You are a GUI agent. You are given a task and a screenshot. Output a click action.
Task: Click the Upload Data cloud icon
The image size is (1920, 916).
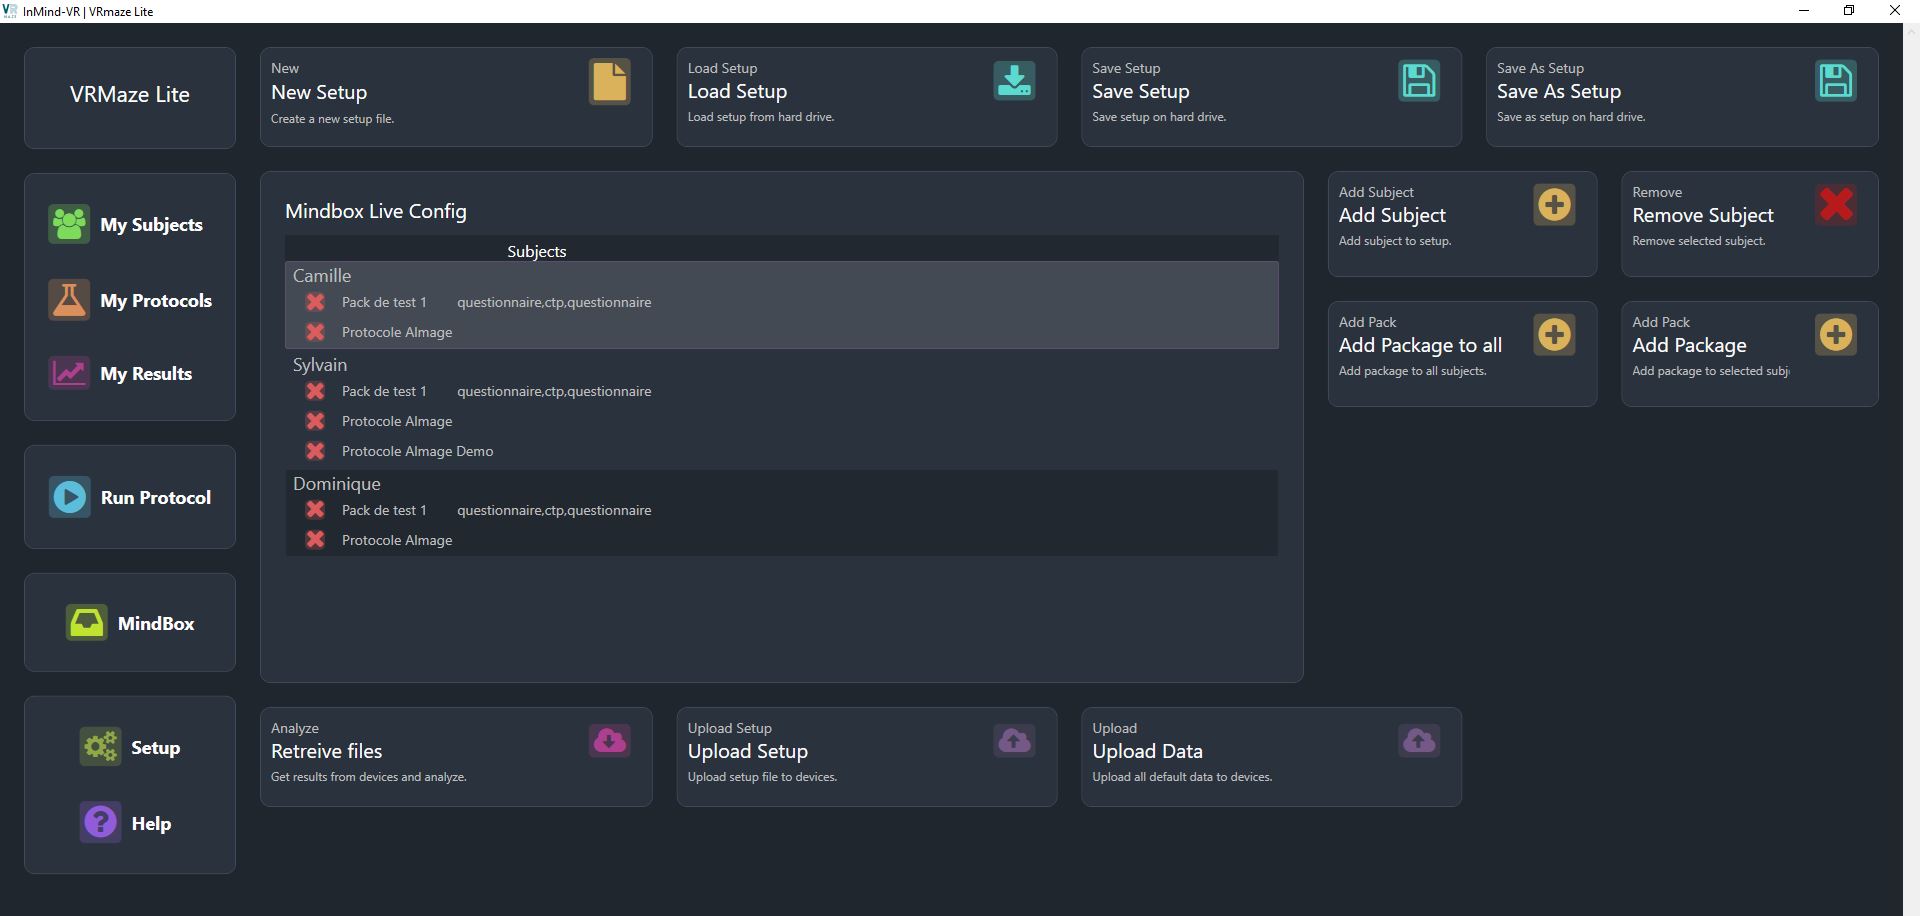coord(1418,740)
